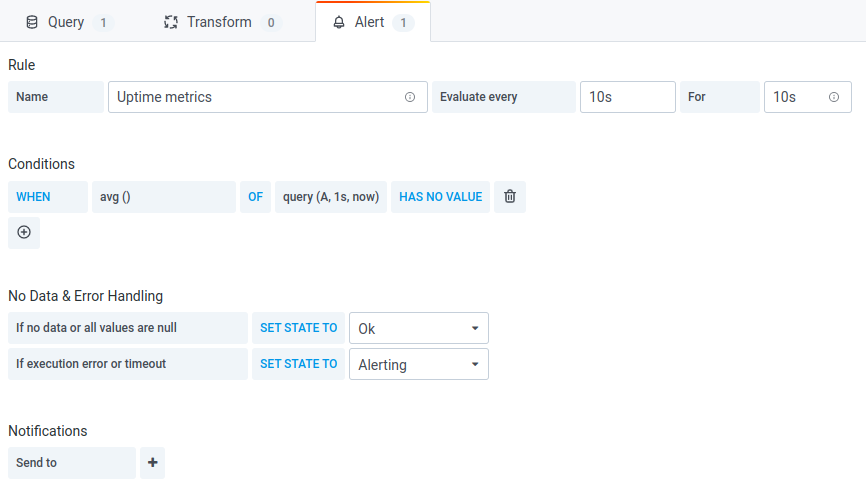Click the Send to label
This screenshot has height=480, width=866.
(x=72, y=463)
